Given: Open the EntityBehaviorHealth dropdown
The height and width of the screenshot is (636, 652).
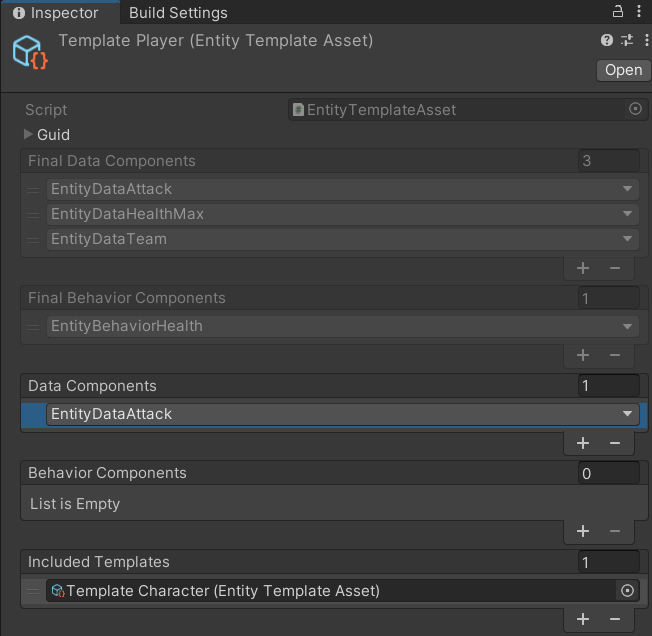Looking at the screenshot, I should click(627, 326).
